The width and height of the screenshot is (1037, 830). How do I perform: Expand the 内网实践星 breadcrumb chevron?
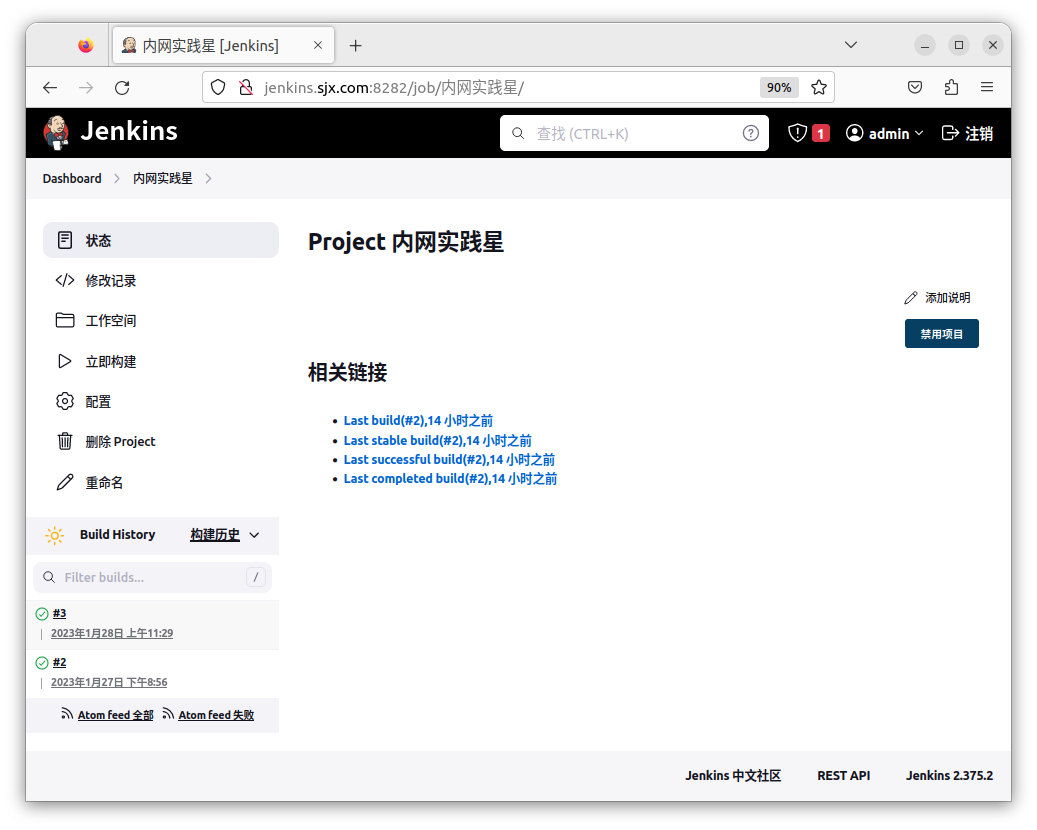click(208, 179)
